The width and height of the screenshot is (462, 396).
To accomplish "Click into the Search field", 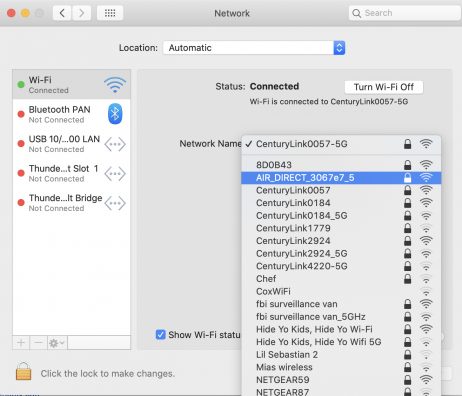I will [404, 13].
